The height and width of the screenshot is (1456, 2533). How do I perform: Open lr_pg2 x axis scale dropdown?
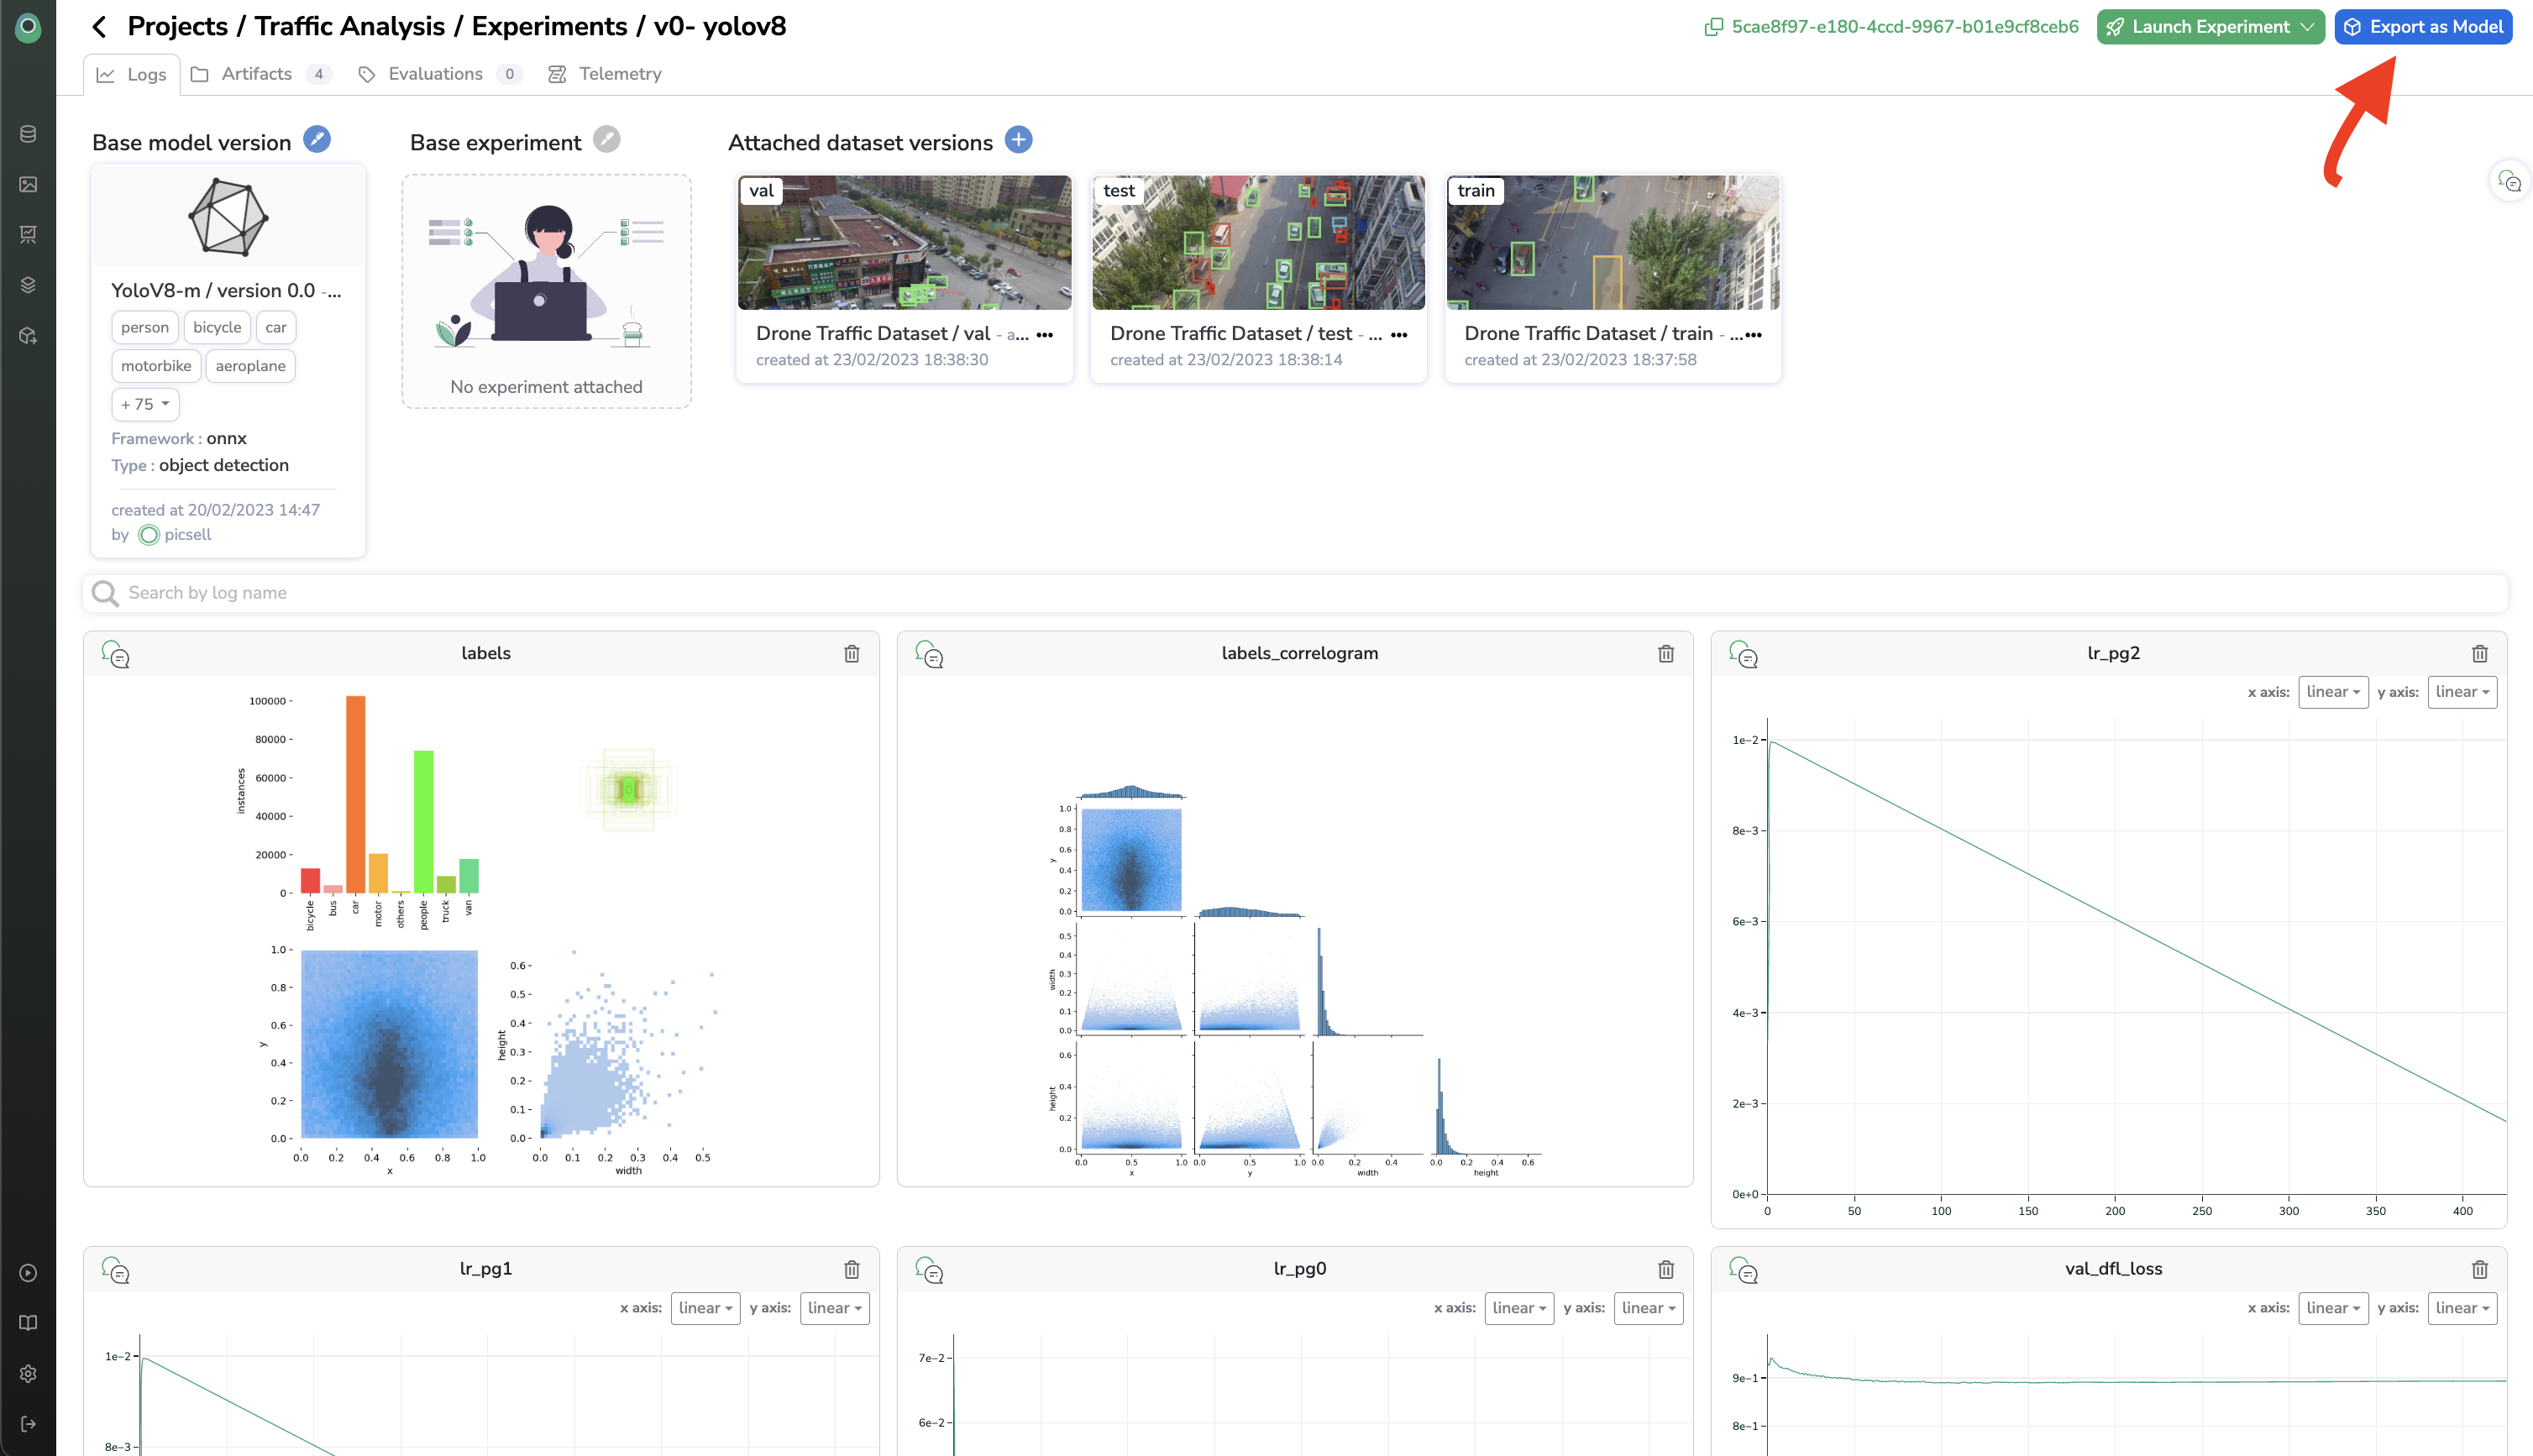pos(2332,692)
